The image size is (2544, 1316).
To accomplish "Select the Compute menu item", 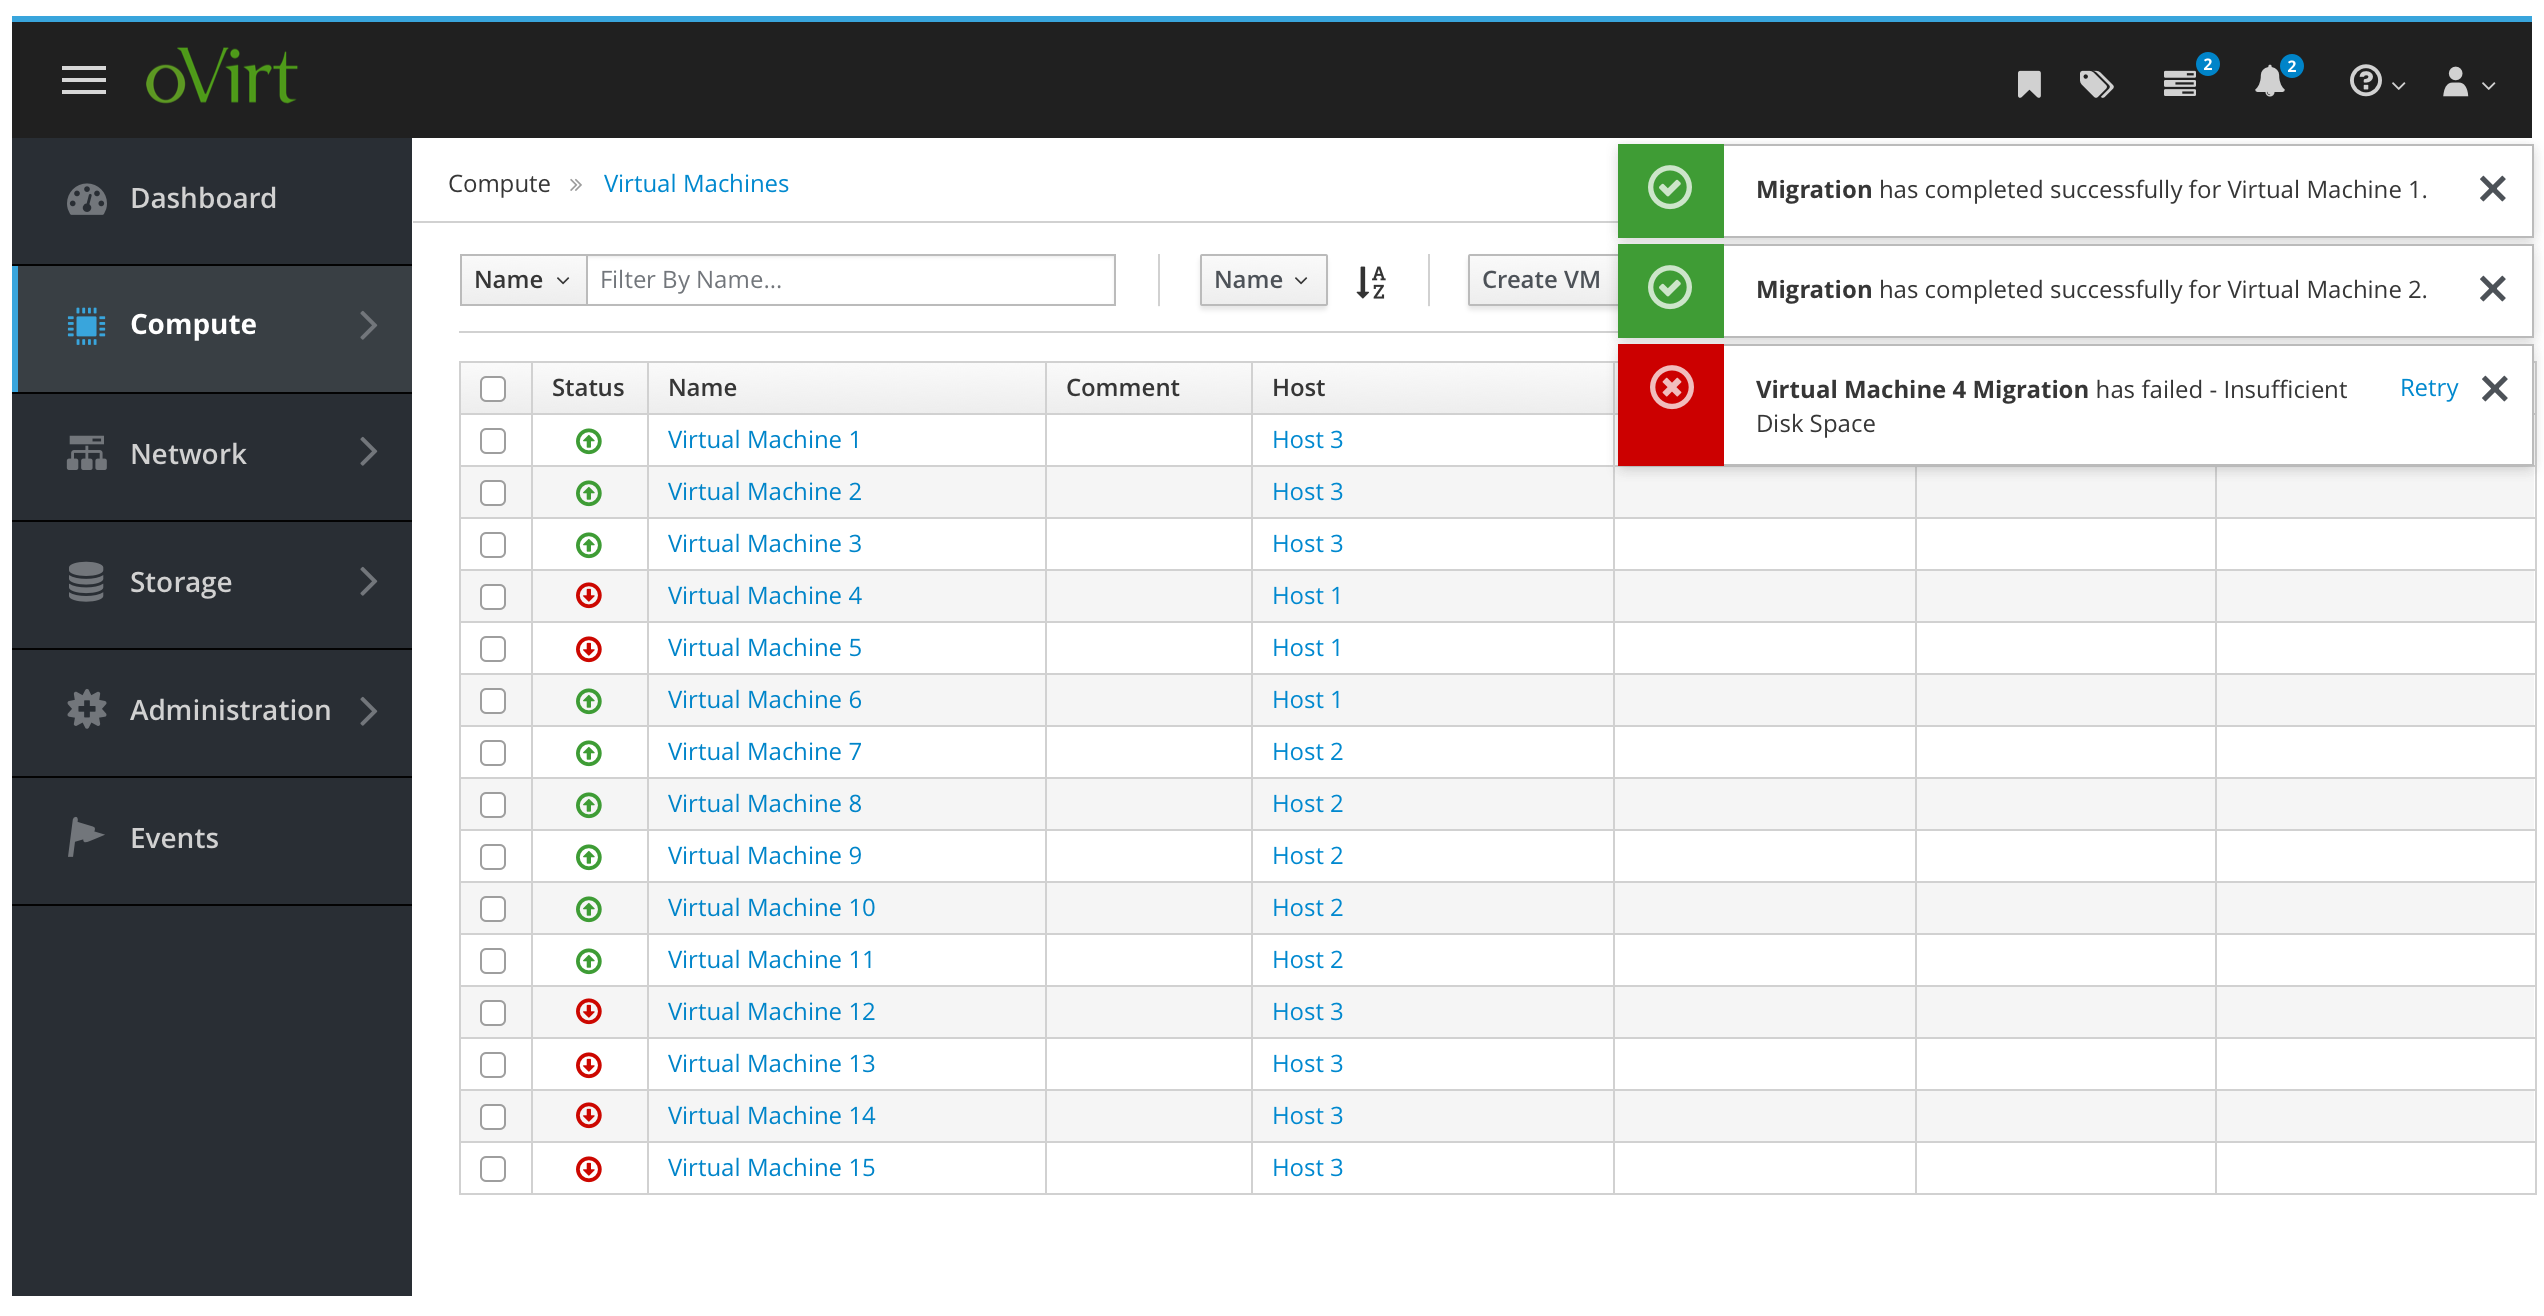I will [195, 324].
